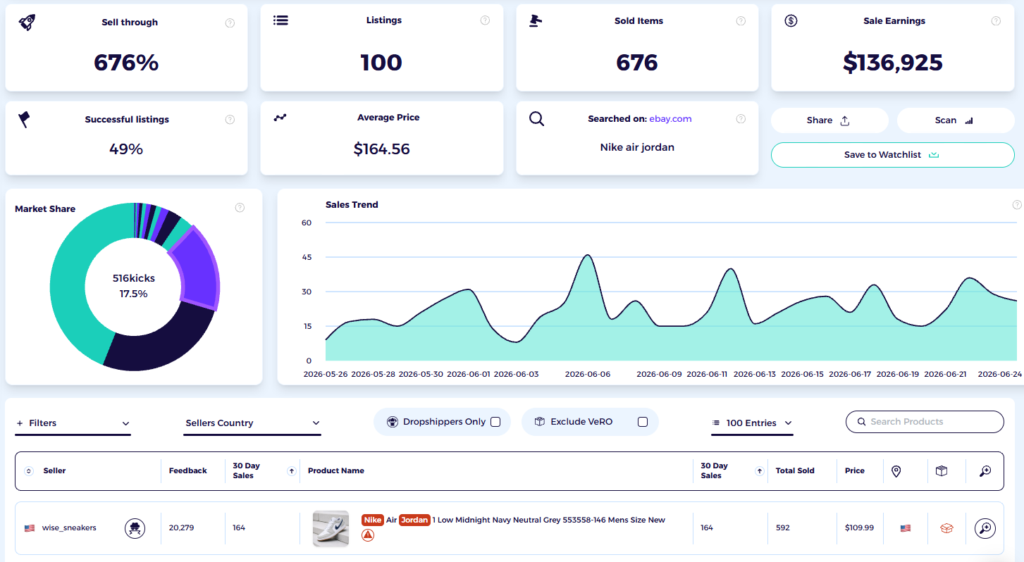
Task: Click the flag icon on Successful listings card
Action: [24, 119]
